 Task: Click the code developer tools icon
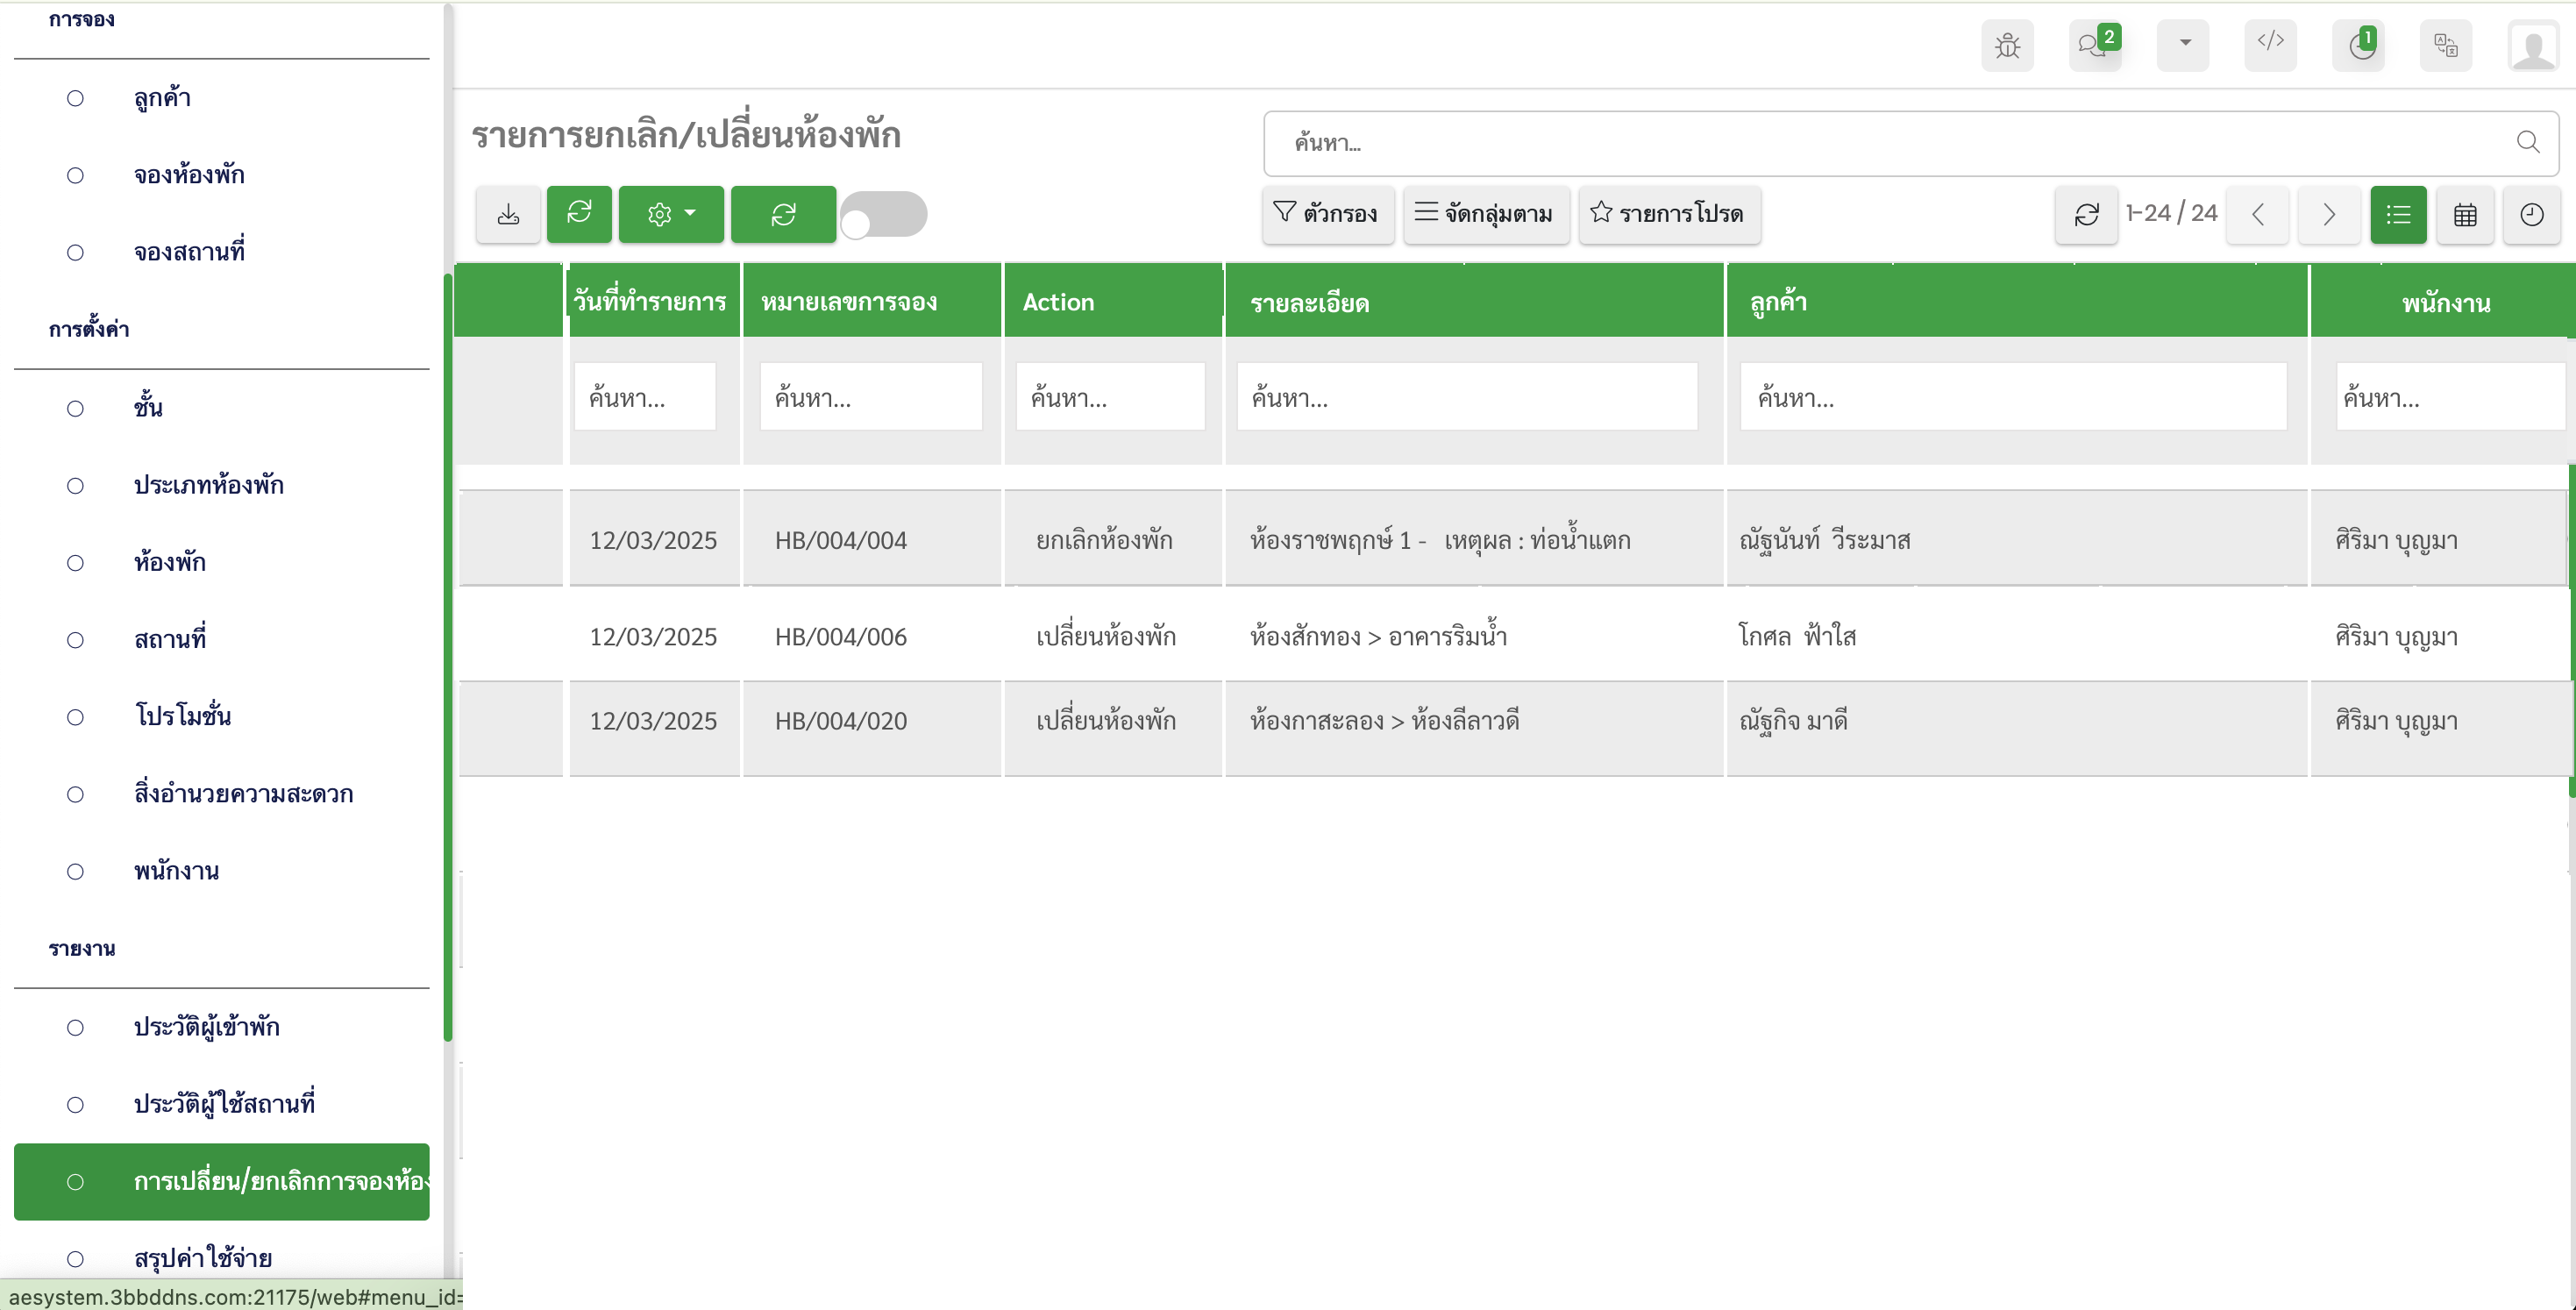tap(2270, 43)
